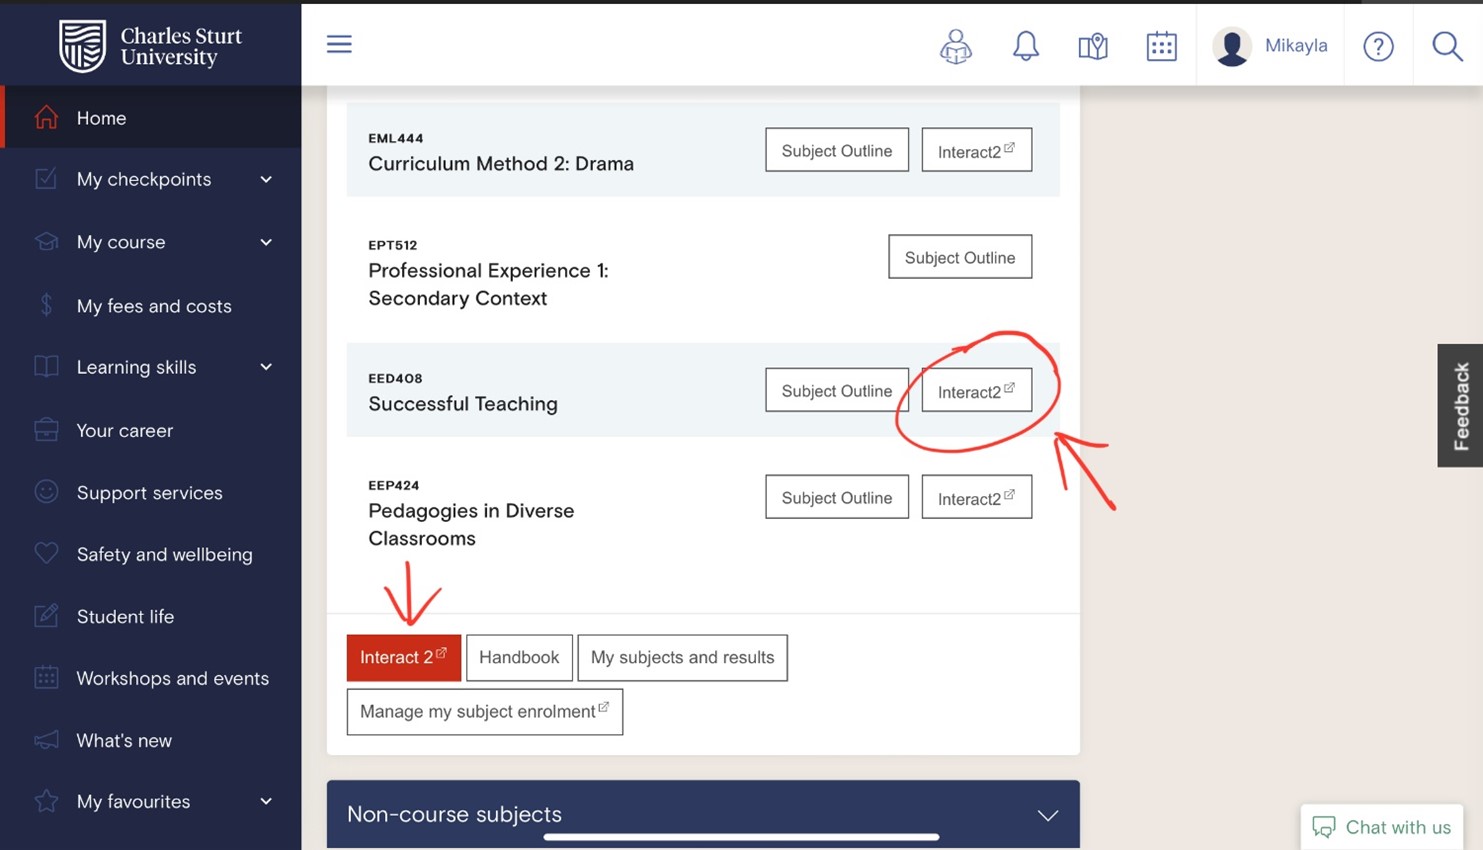Click the Charles Sturt University shield logo
1483x850 pixels.
coord(85,44)
